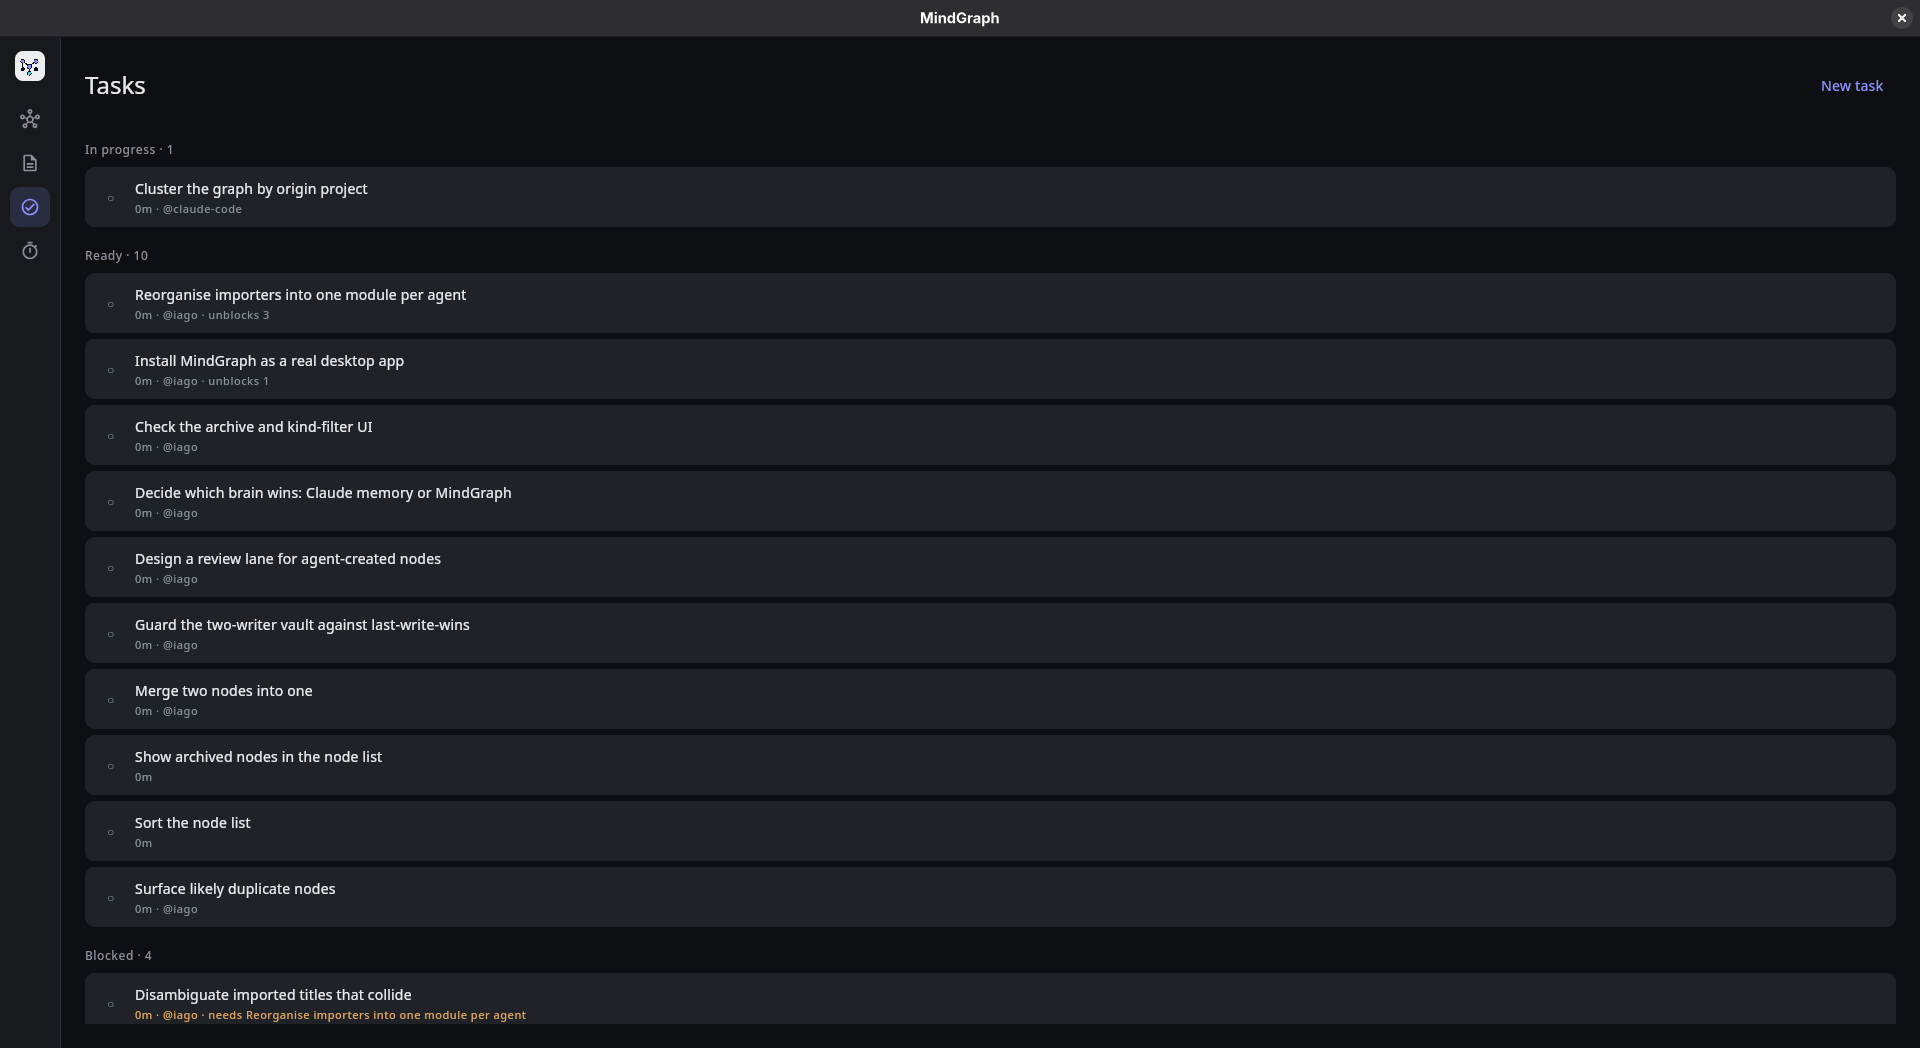Toggle status circle for Design a review lane
Viewport: 1920px width, 1048px height.
pos(111,568)
